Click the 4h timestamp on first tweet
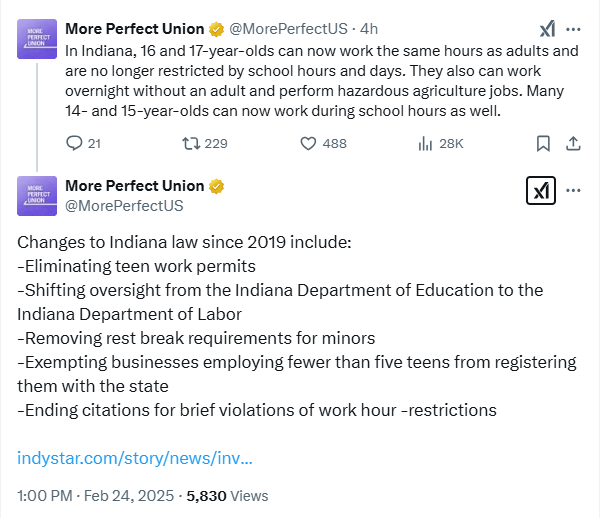600x518 pixels. (369, 29)
